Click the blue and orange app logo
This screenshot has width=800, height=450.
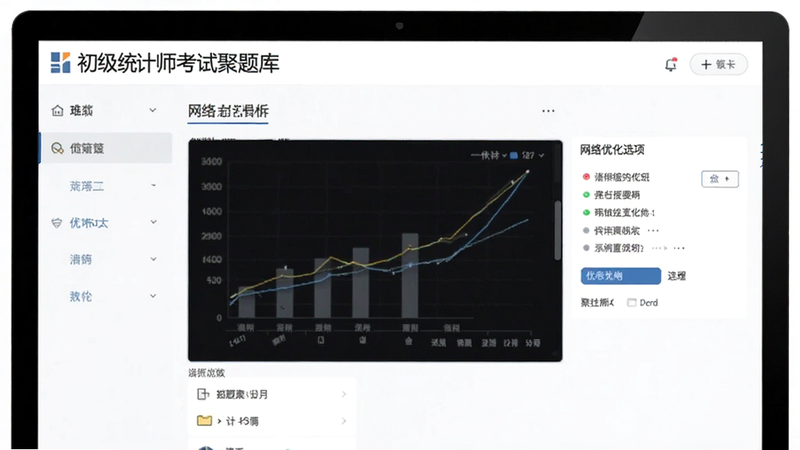tap(60, 62)
